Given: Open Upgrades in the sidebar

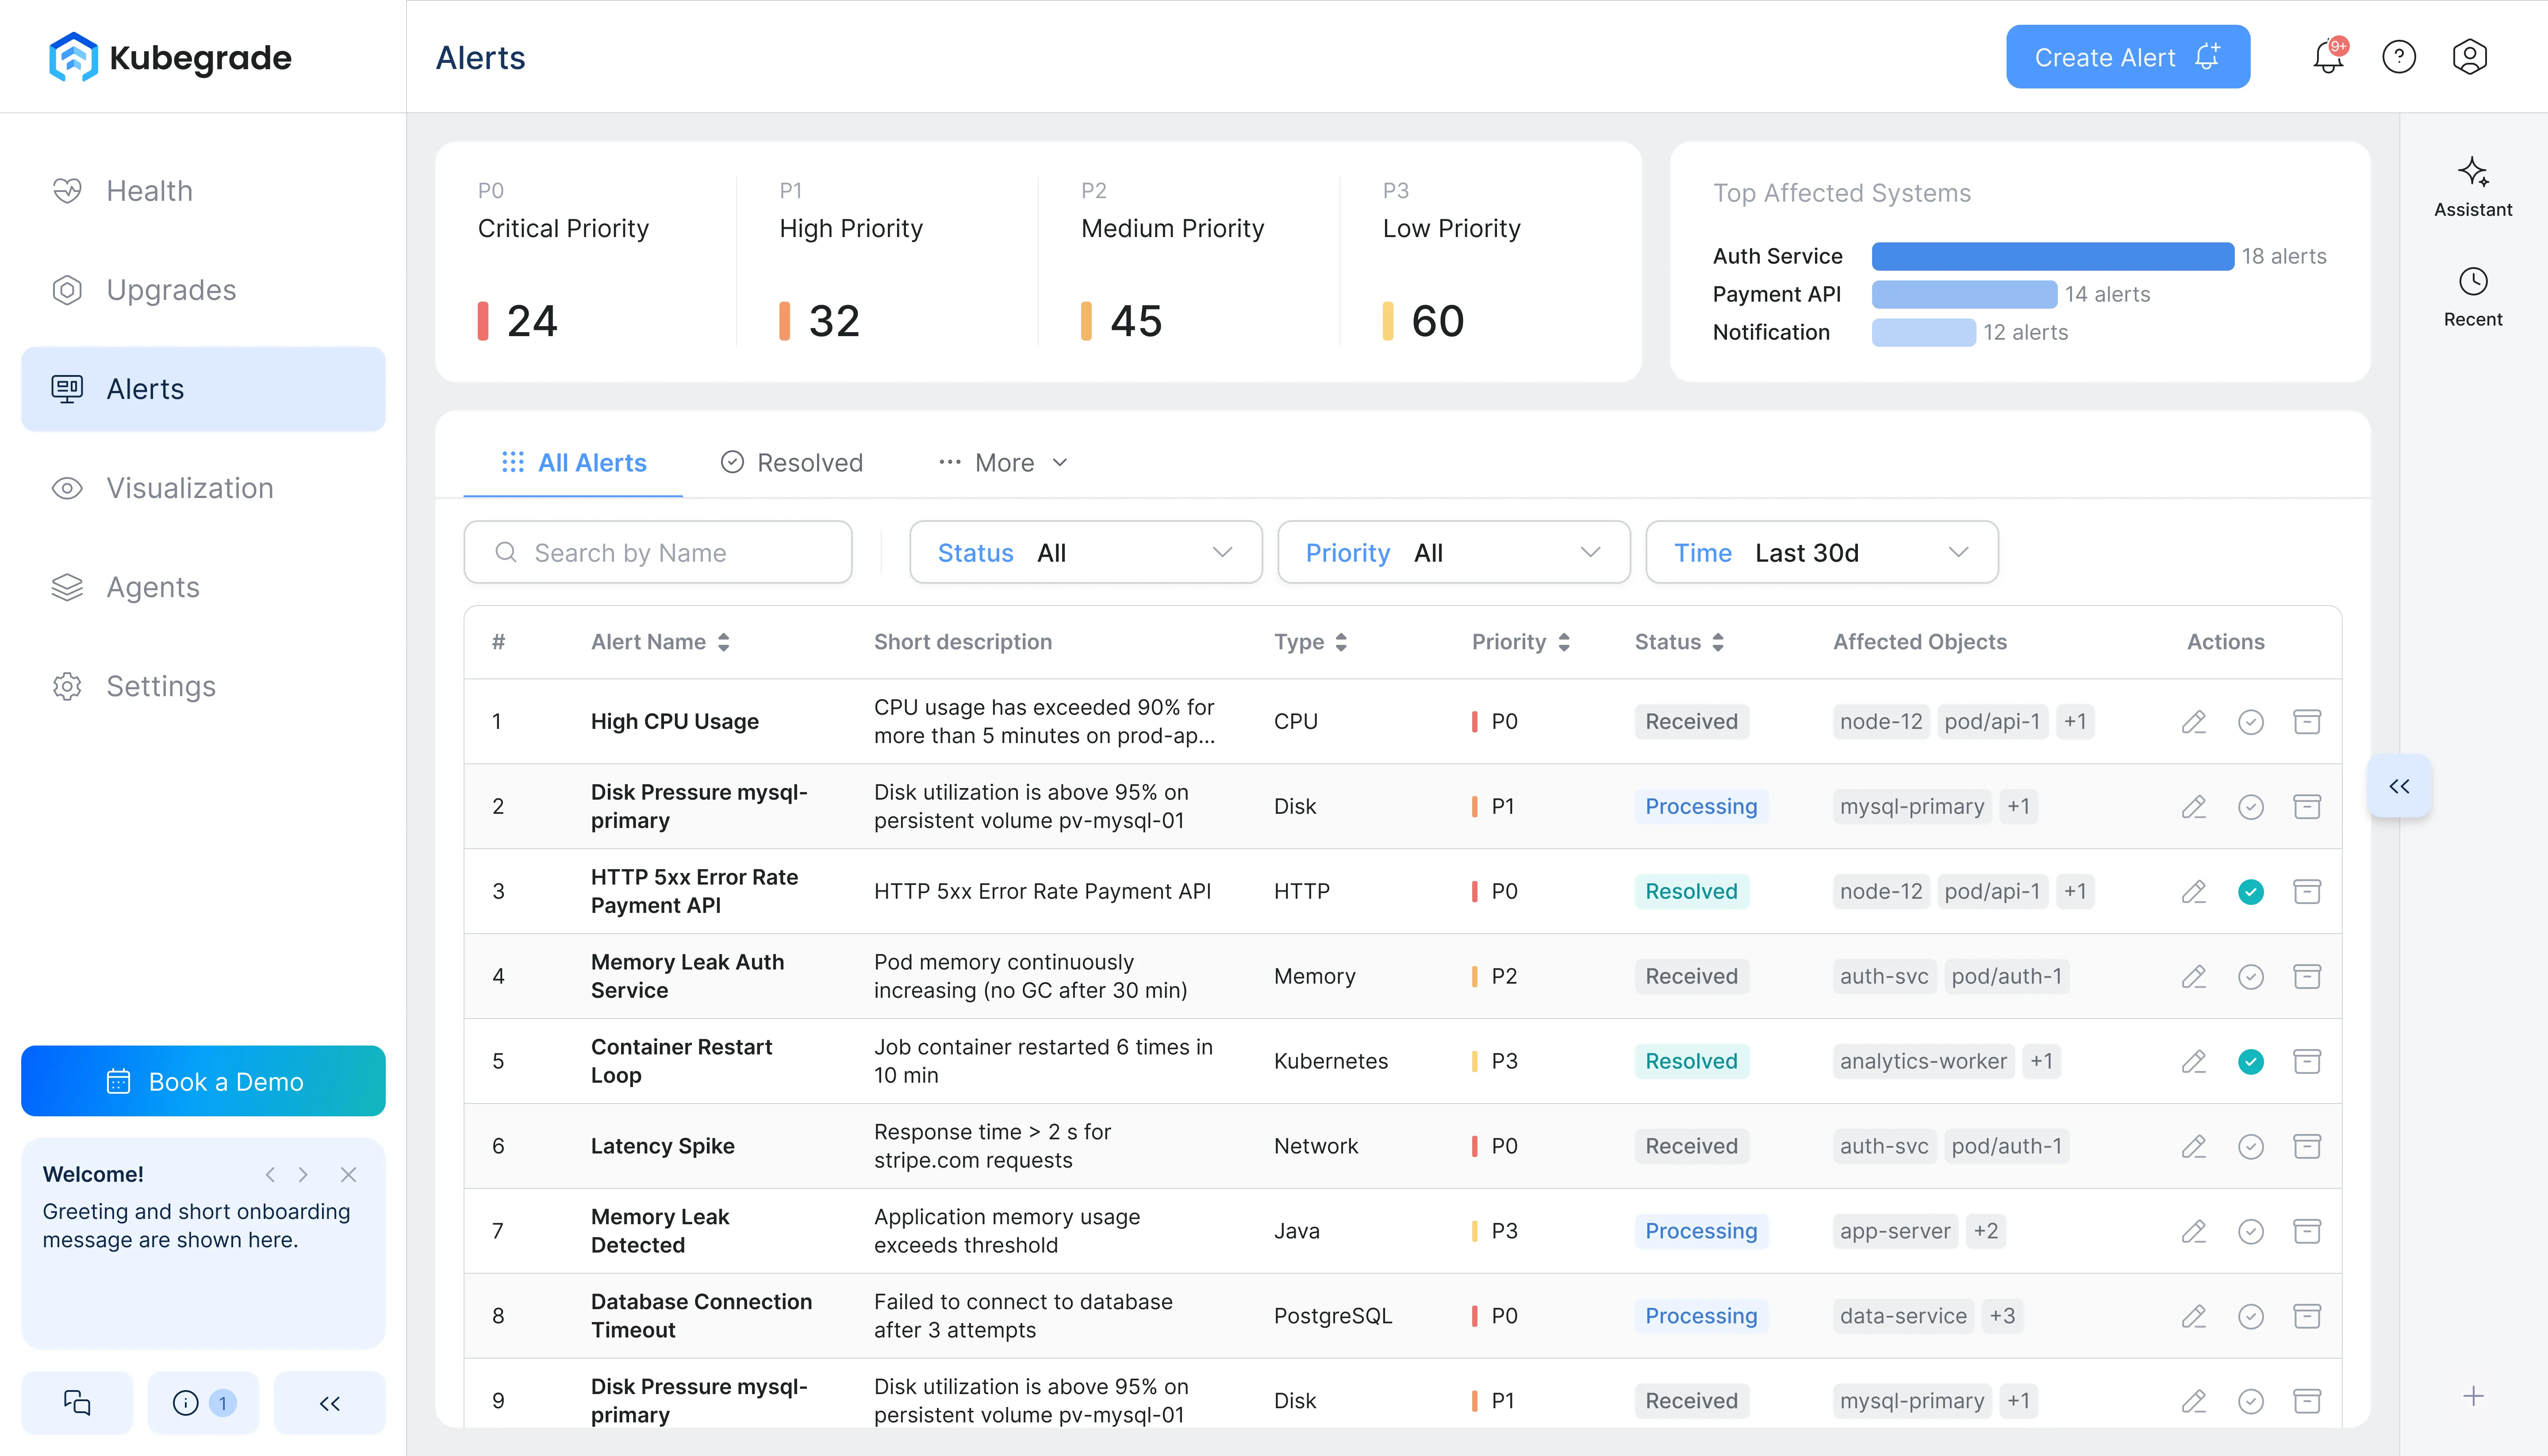Looking at the screenshot, I should pos(203,290).
